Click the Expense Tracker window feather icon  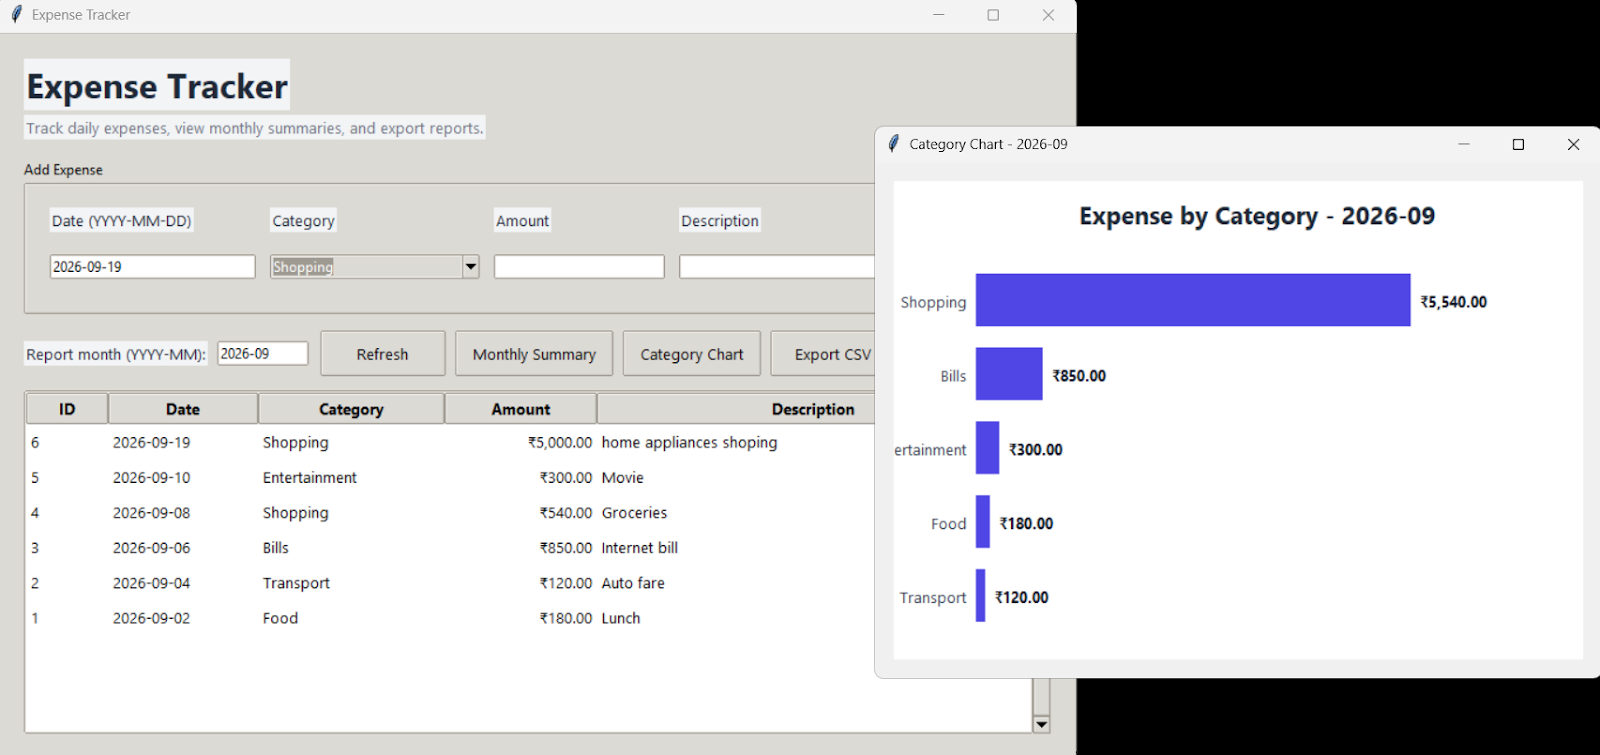[x=16, y=15]
